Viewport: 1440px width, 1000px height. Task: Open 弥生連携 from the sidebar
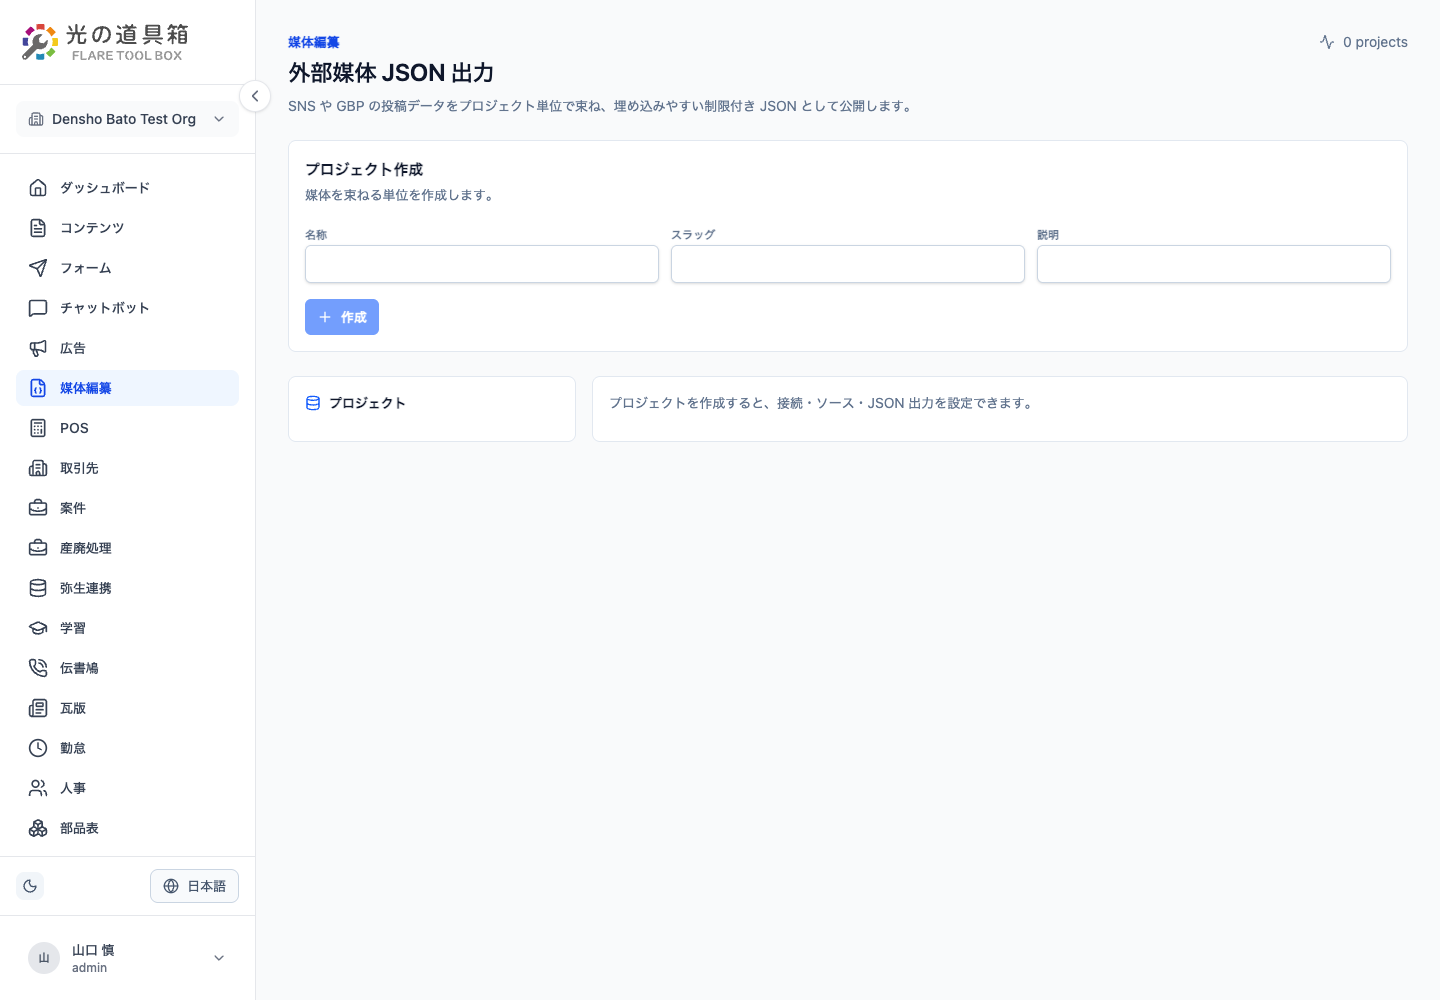tap(127, 588)
